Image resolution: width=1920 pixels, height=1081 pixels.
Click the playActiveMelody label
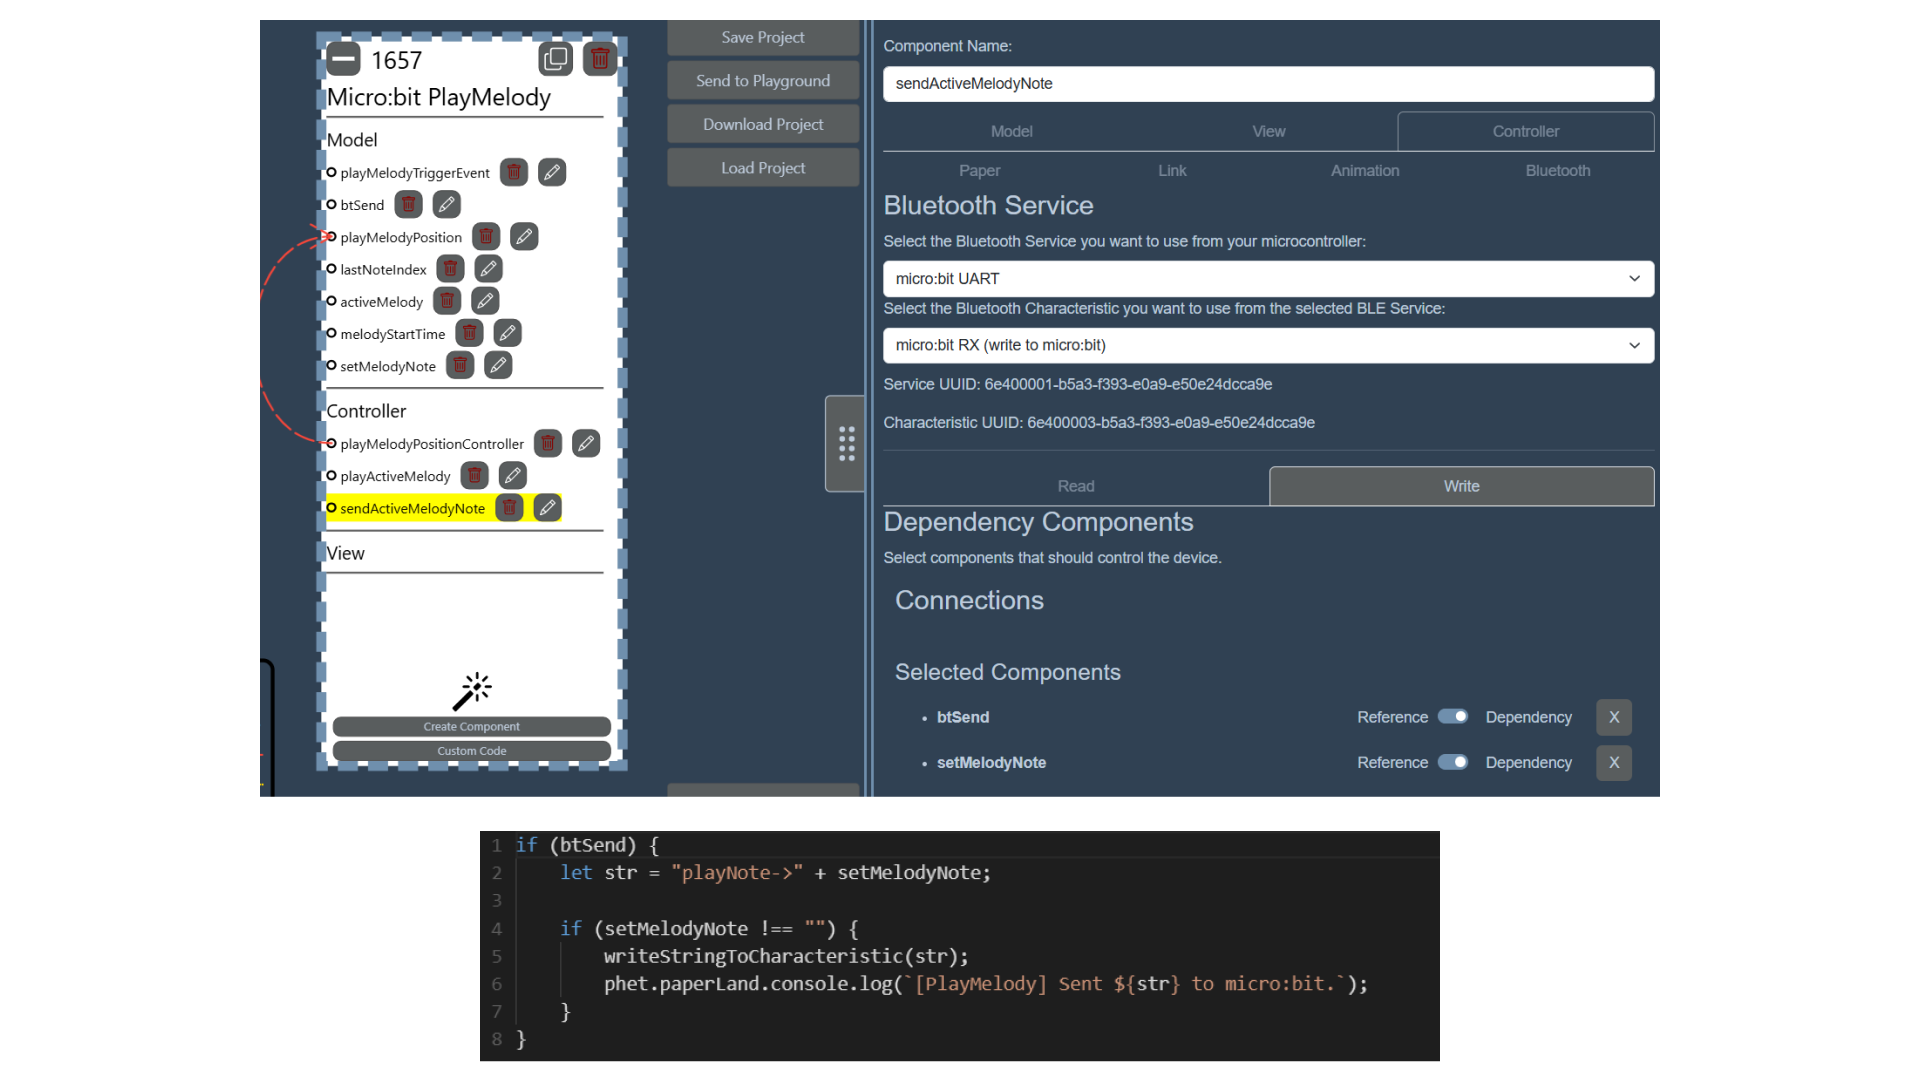coord(395,476)
